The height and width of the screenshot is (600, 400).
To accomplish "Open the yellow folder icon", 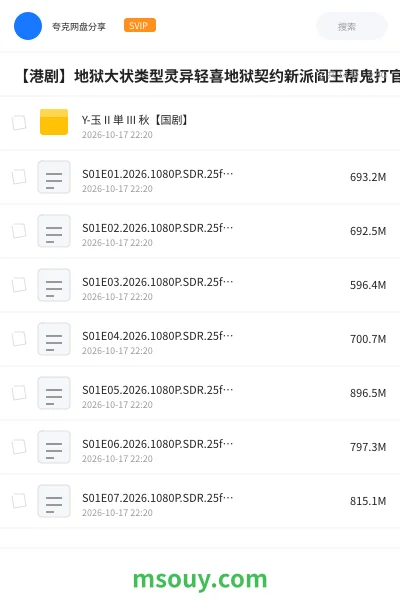I will 54,122.
